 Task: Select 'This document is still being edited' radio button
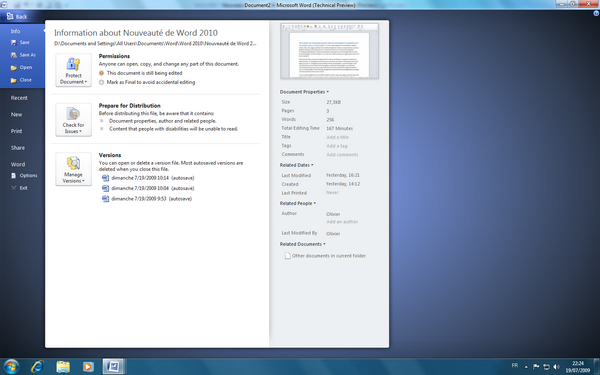[x=101, y=73]
